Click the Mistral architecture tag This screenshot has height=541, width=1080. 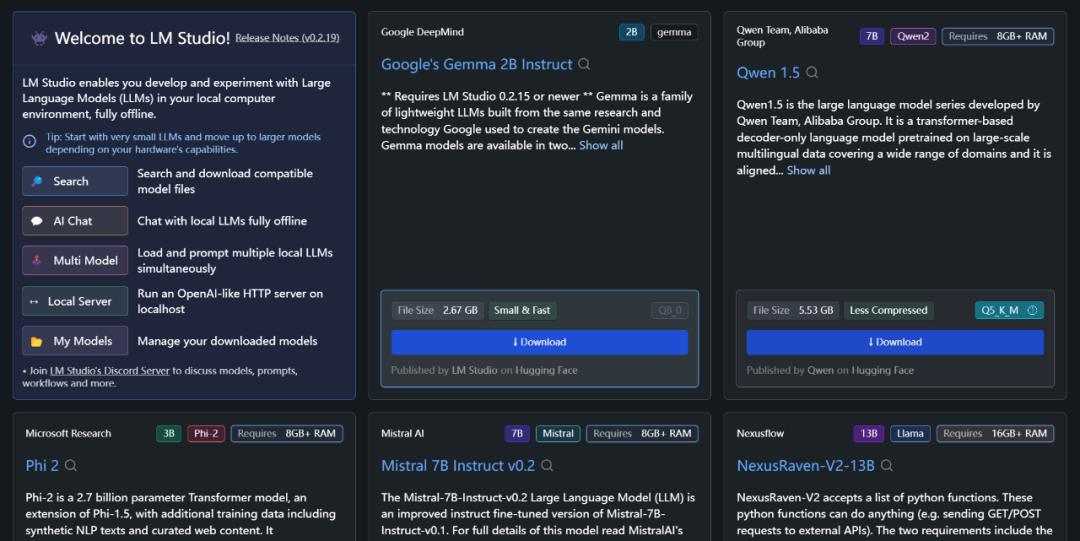pos(558,433)
